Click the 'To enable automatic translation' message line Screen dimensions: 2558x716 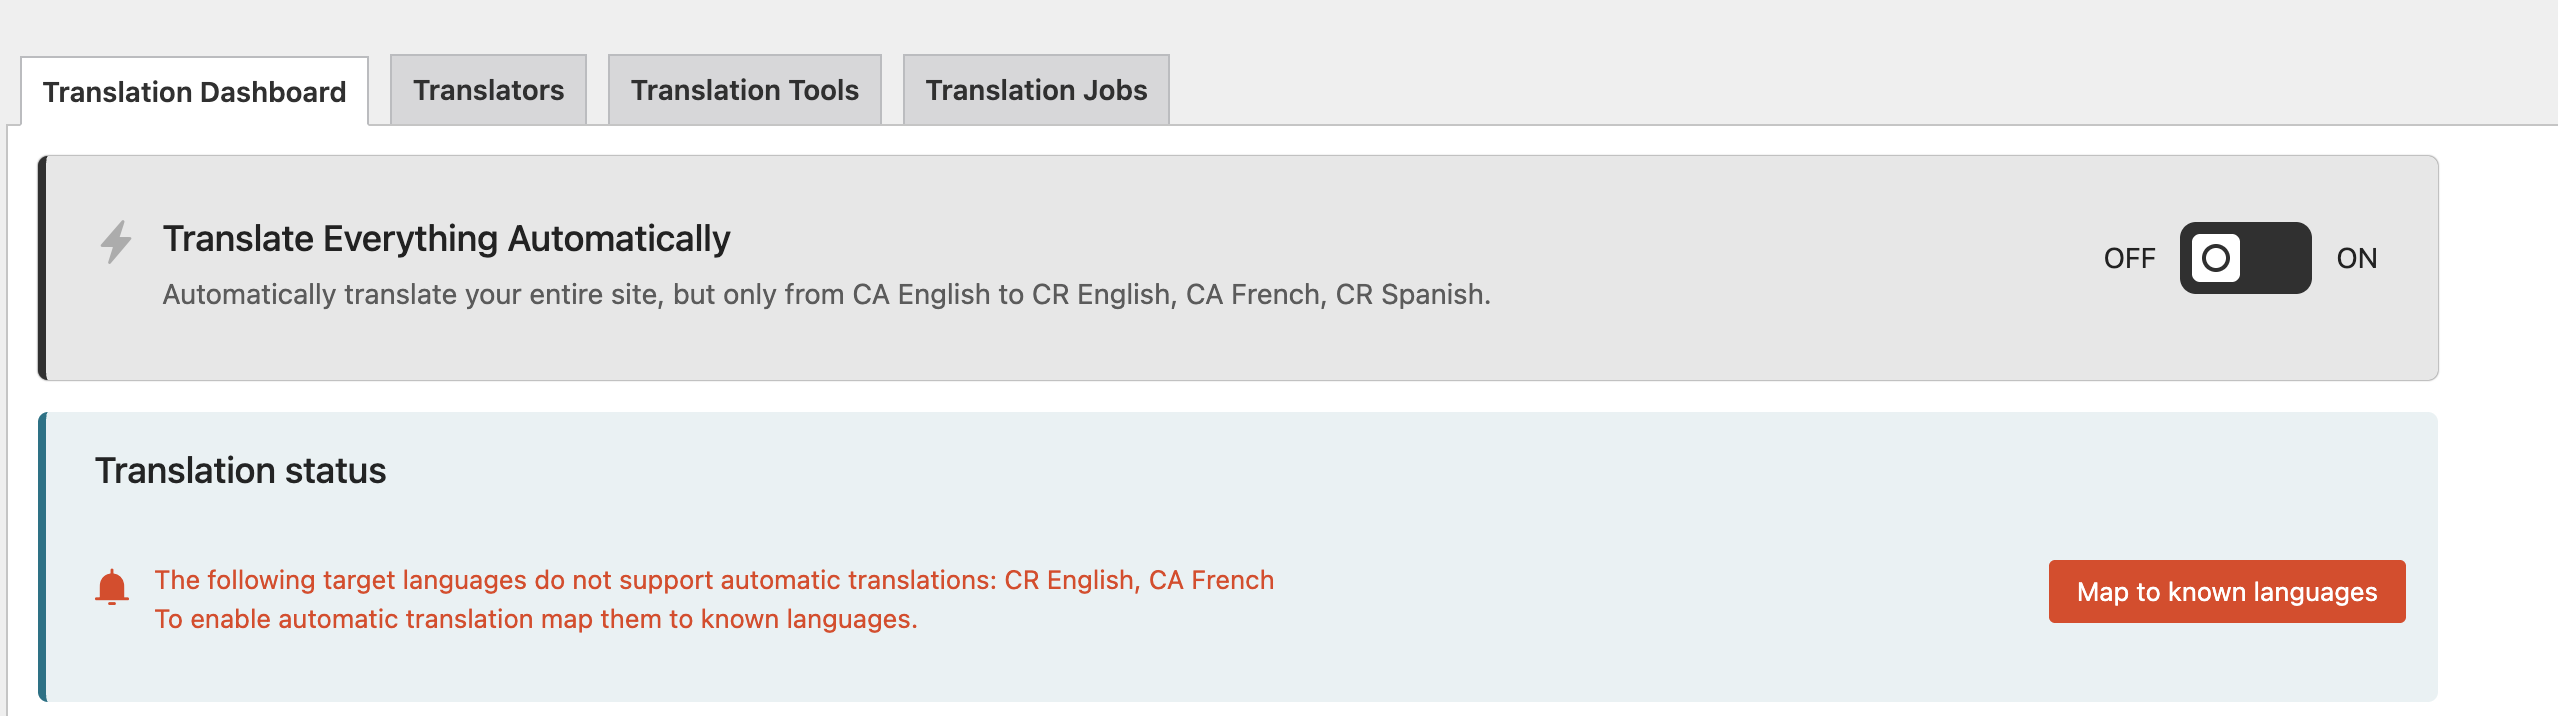pyautogui.click(x=536, y=620)
